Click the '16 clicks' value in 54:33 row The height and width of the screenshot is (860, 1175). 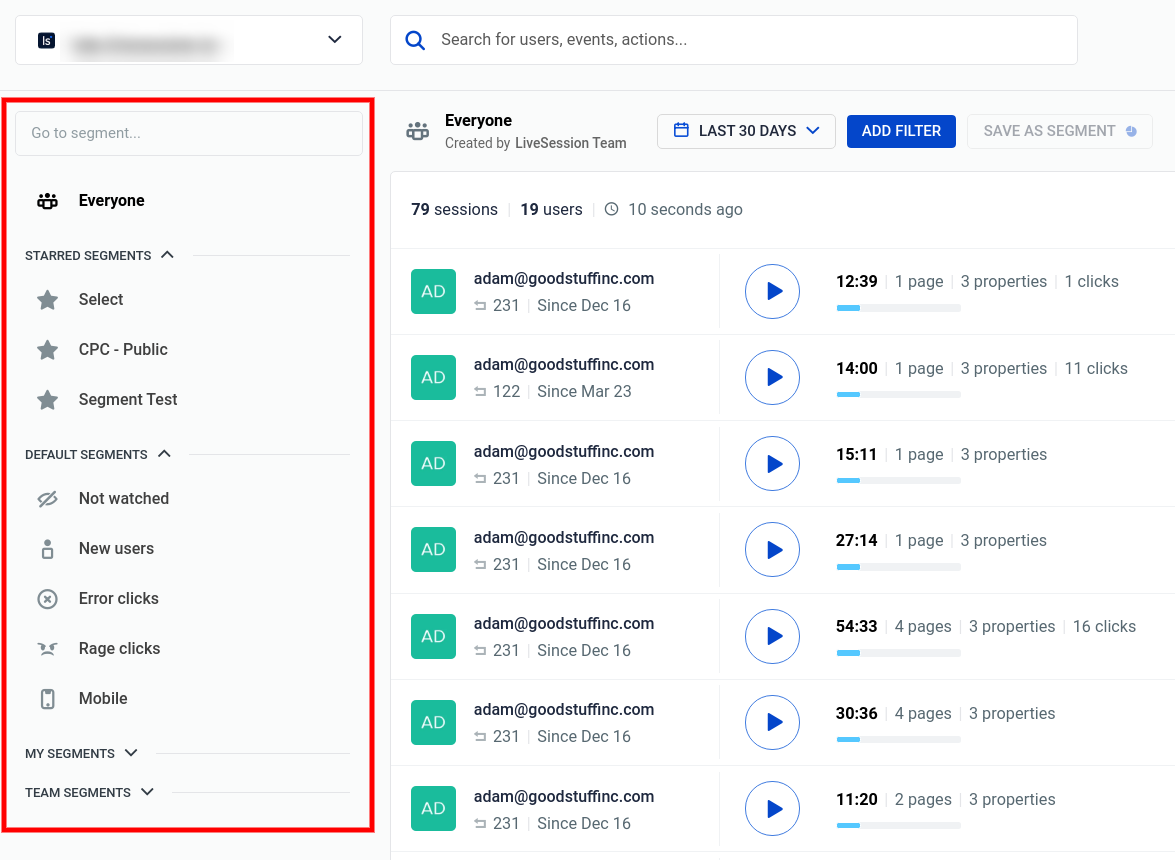[x=1105, y=627]
